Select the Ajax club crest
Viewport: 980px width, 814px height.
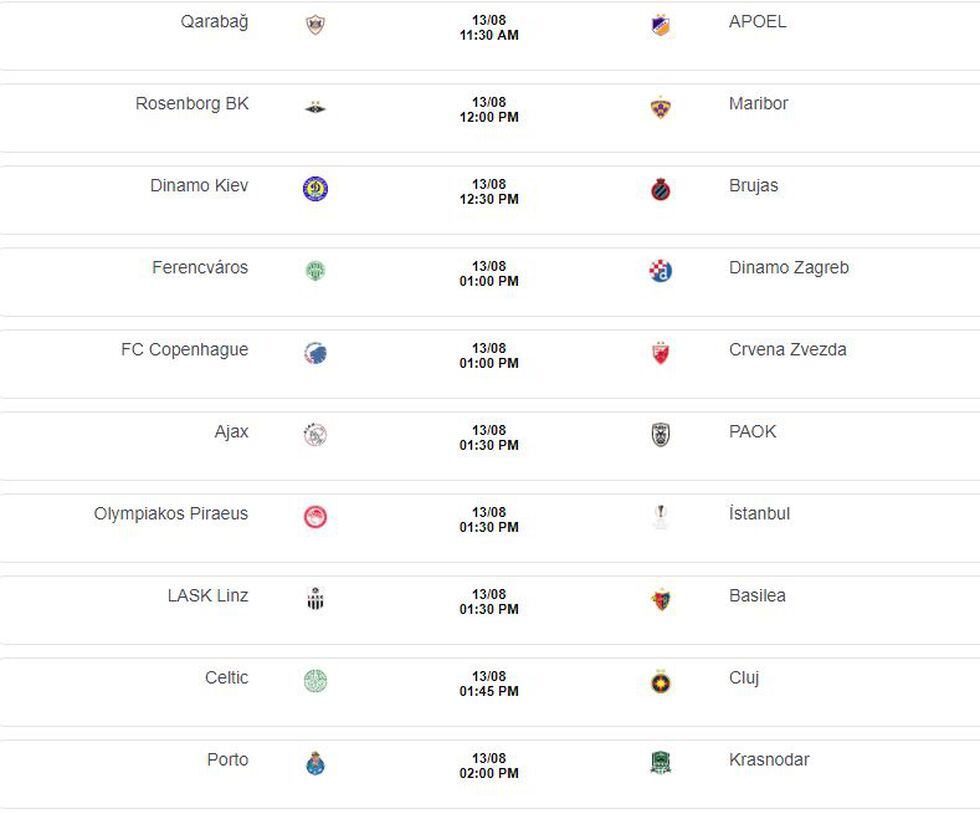(x=315, y=435)
